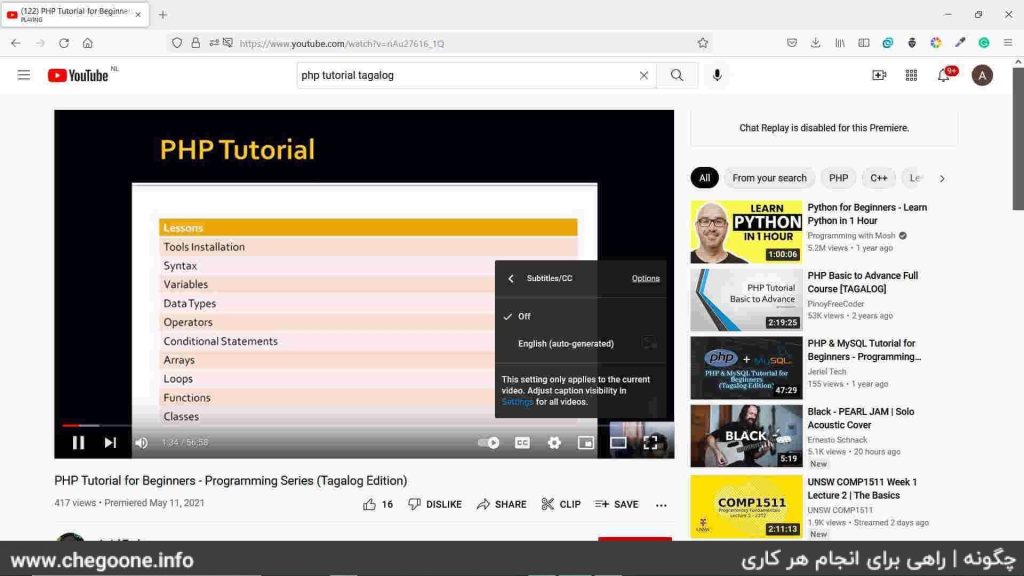This screenshot has width=1024, height=576.
Task: Open the more actions ellipsis menu
Action: [661, 505]
